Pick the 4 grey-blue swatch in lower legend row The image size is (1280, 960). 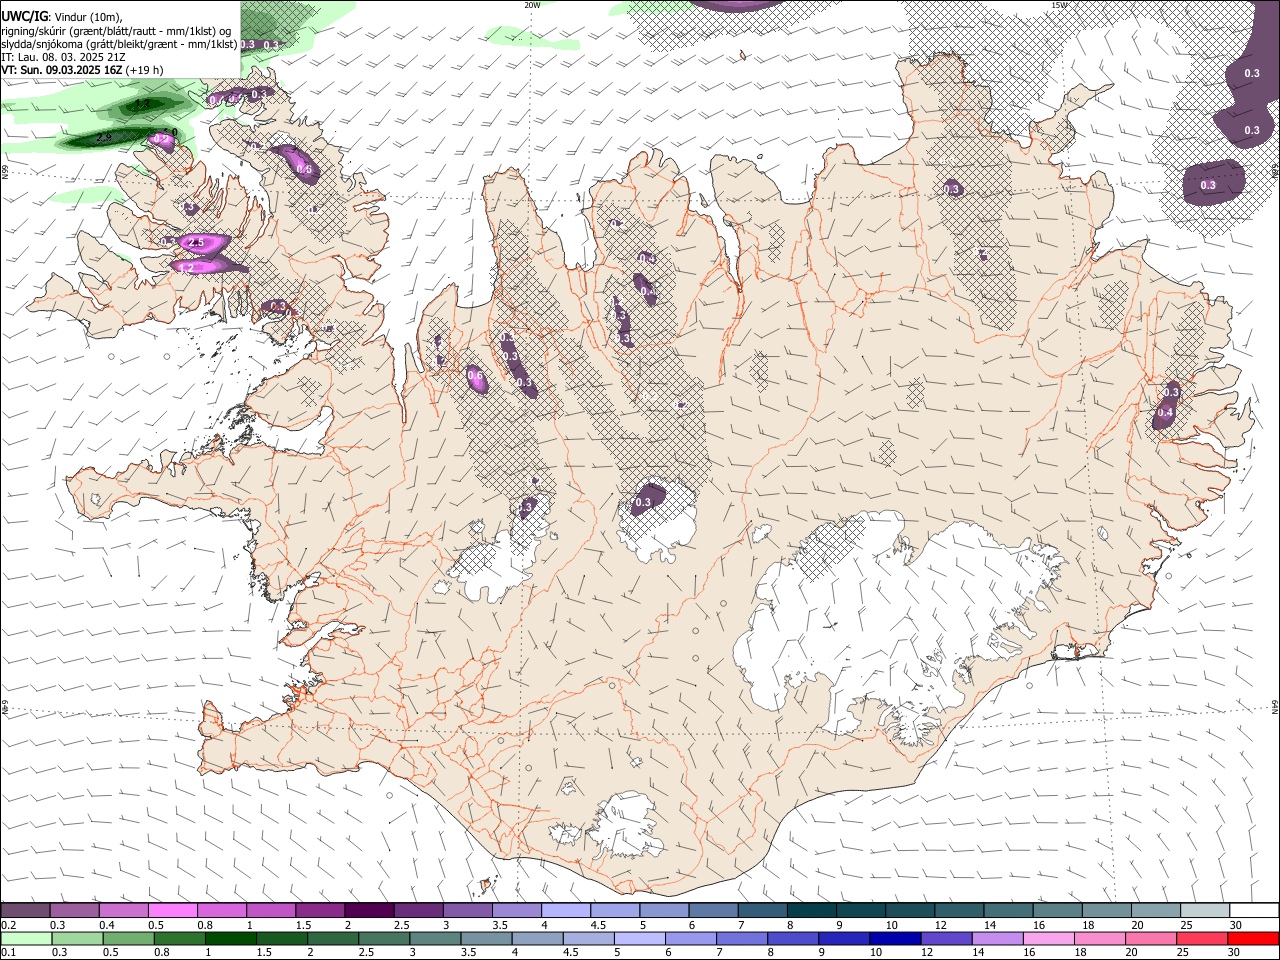[536, 938]
